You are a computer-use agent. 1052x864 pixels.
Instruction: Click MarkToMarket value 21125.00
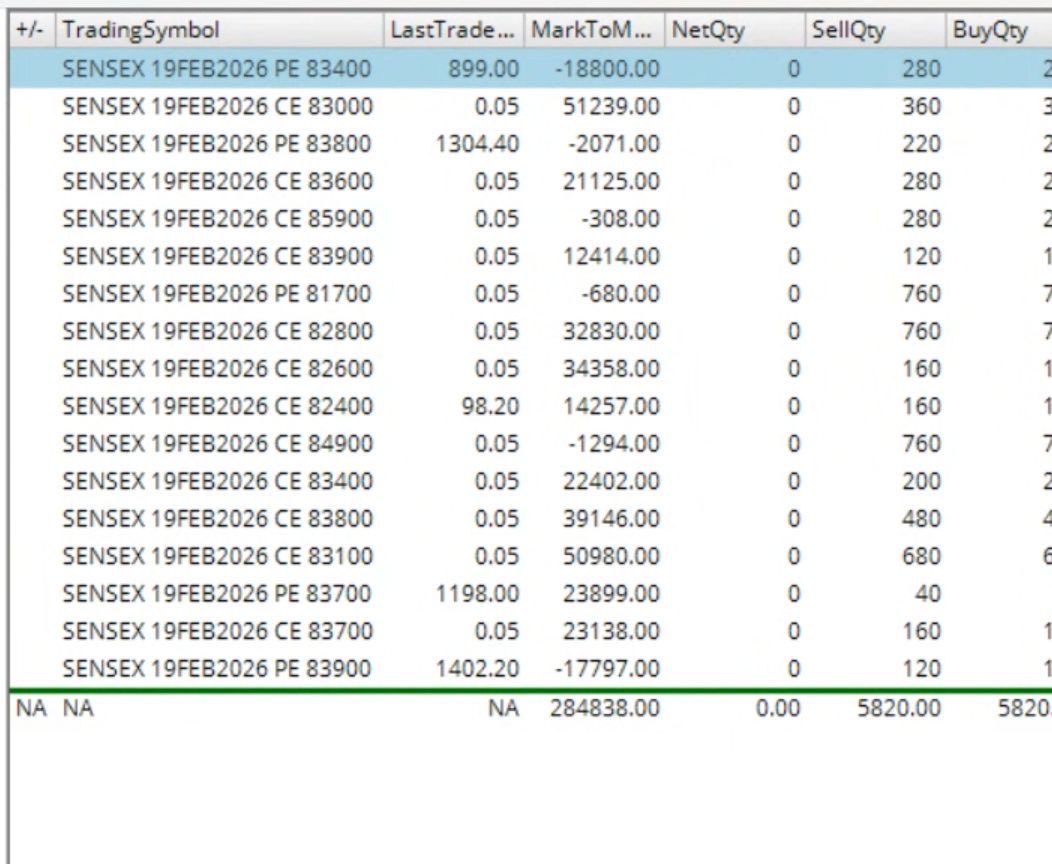[611, 182]
